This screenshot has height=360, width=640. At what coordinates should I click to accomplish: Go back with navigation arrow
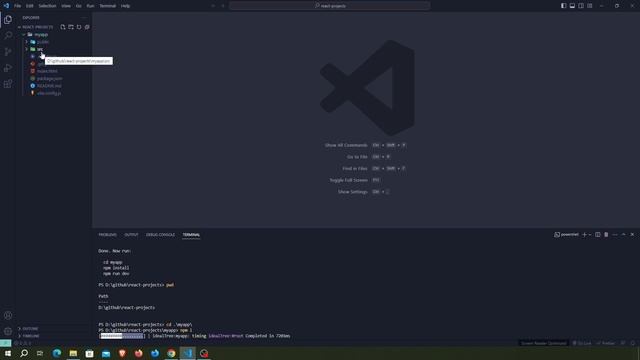[x=213, y=6]
